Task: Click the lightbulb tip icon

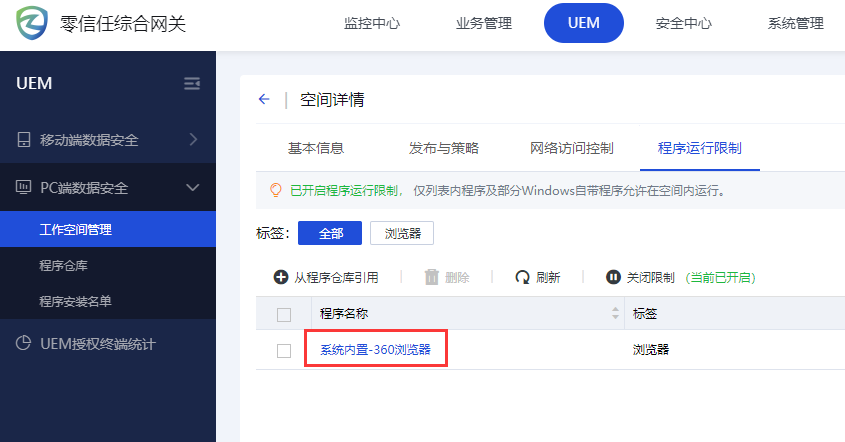Action: pyautogui.click(x=275, y=190)
